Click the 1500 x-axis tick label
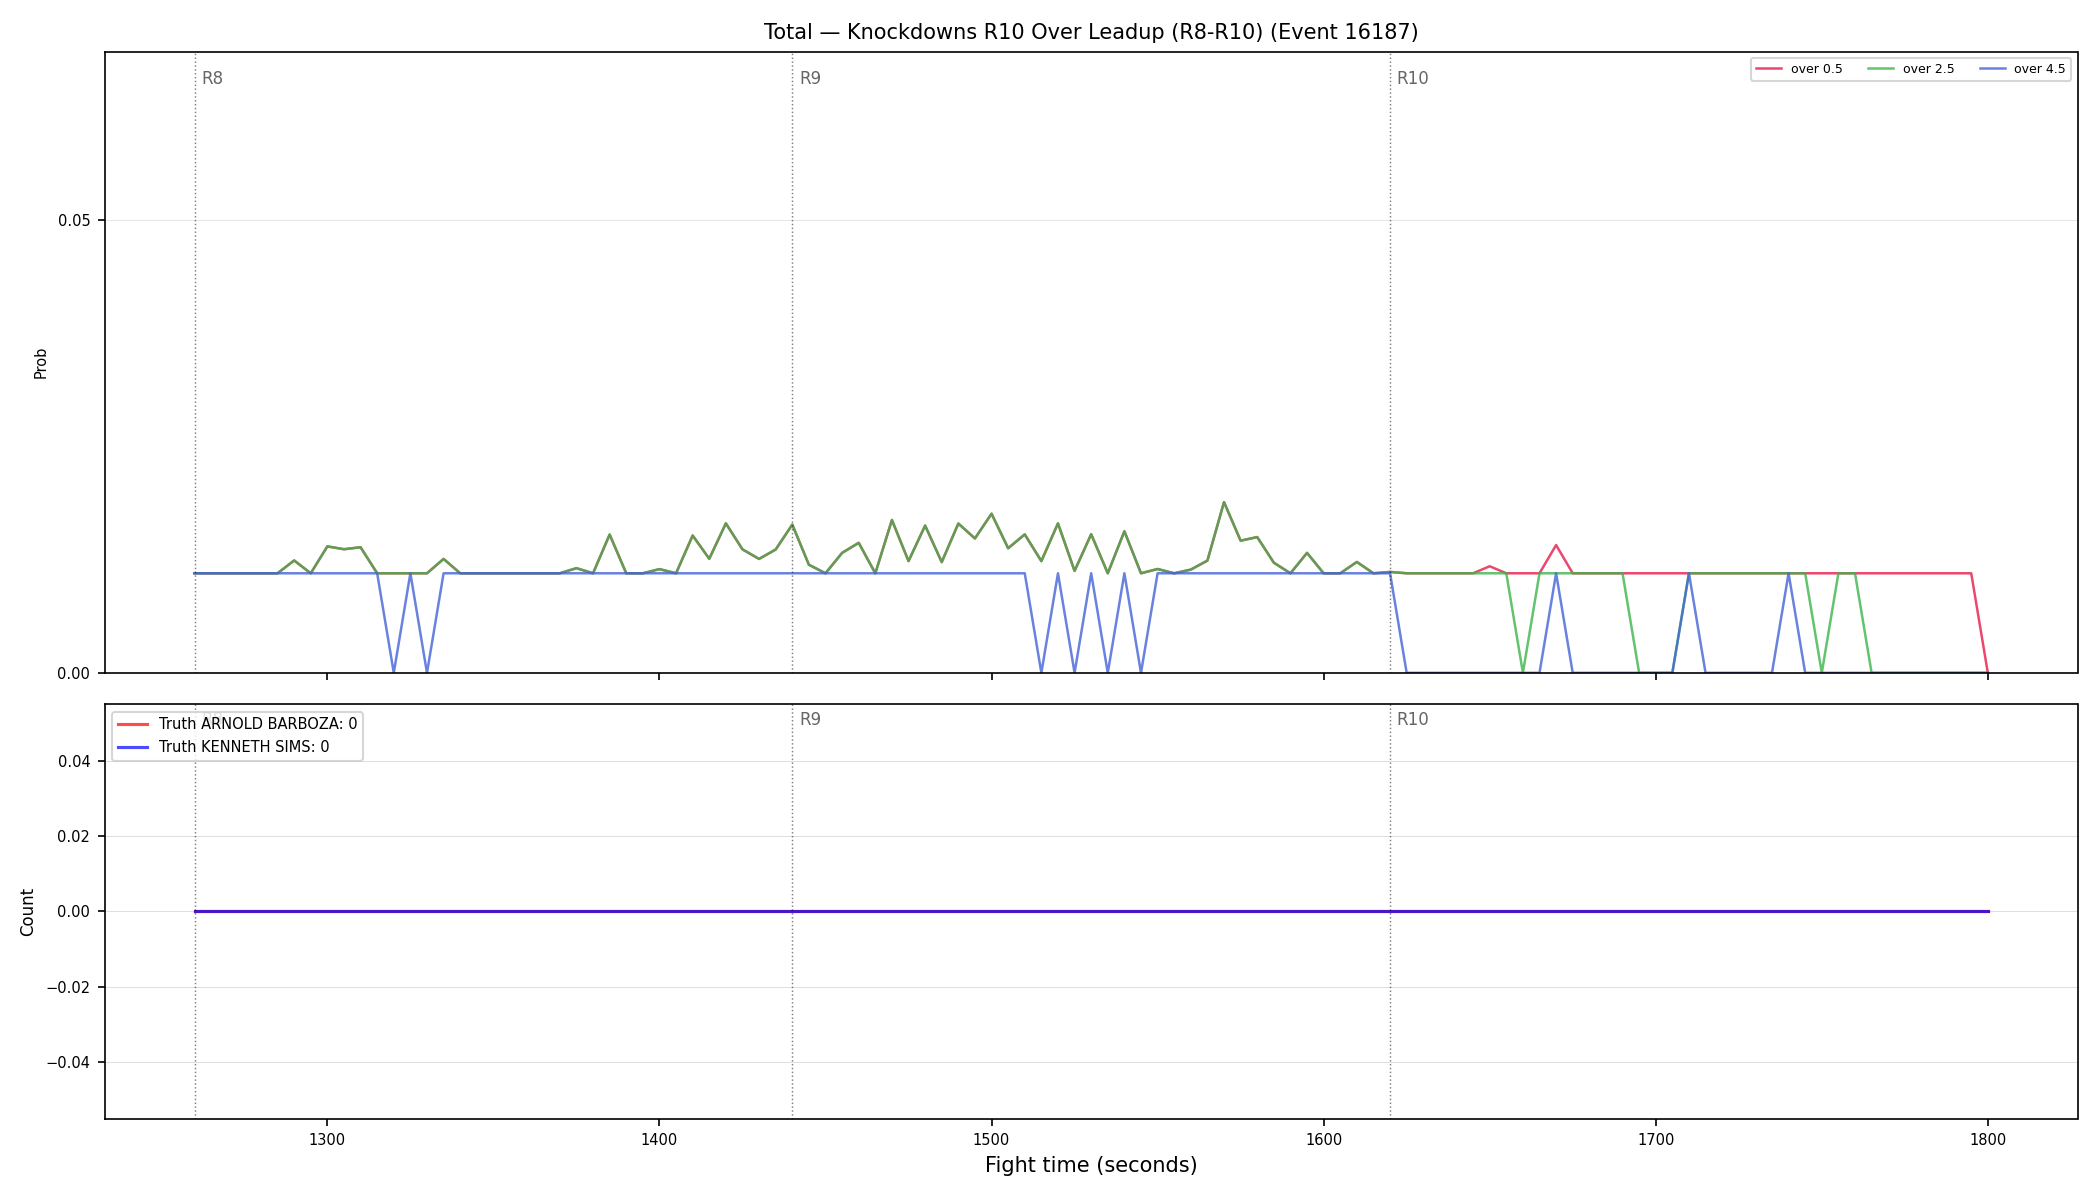Image resolution: width=2100 pixels, height=1200 pixels. point(991,1139)
